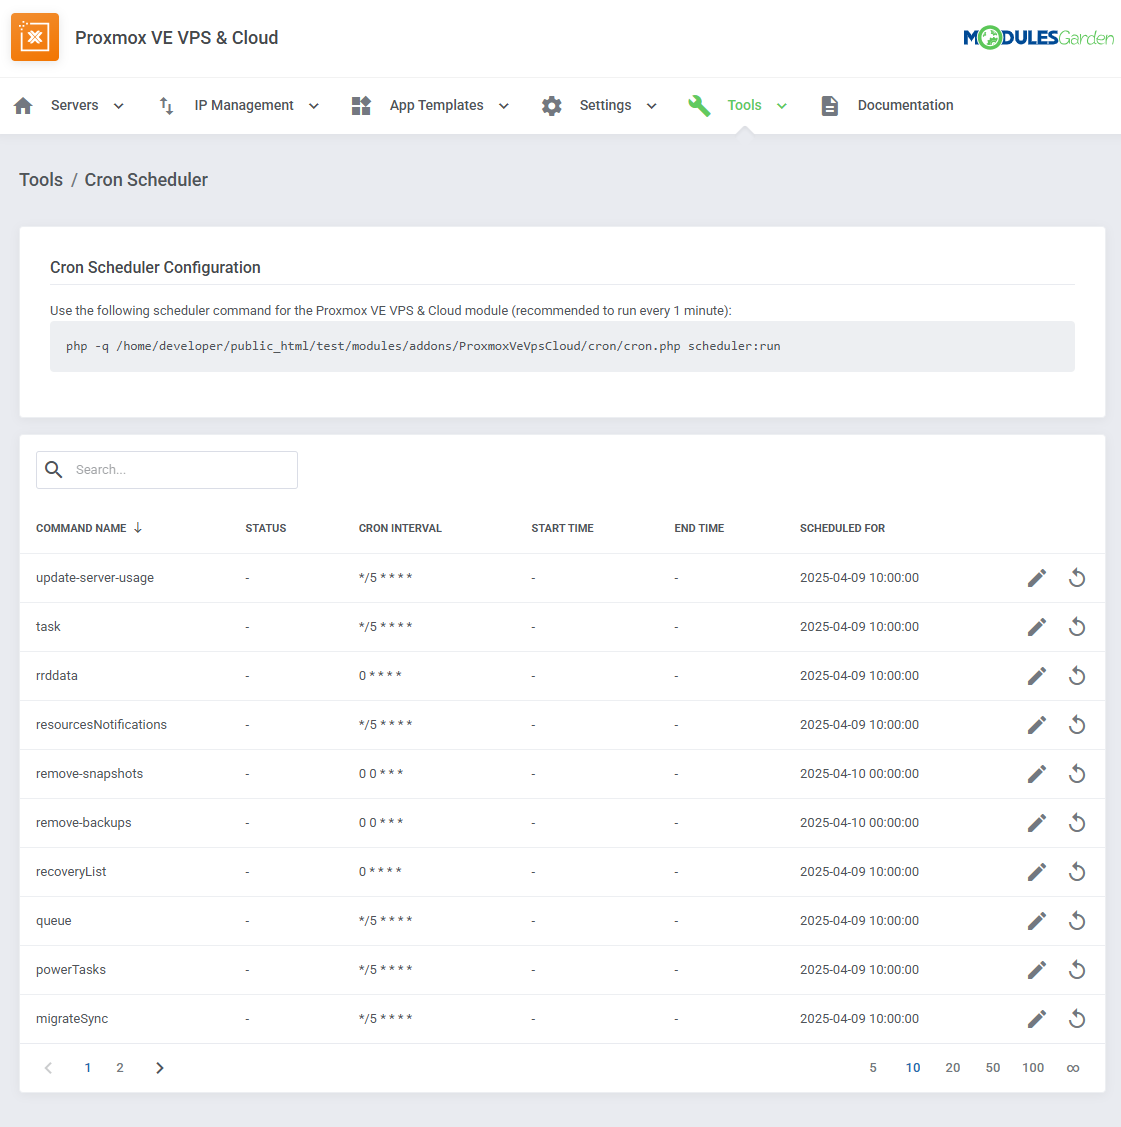Open the Tools menu
1121x1127 pixels.
point(744,106)
